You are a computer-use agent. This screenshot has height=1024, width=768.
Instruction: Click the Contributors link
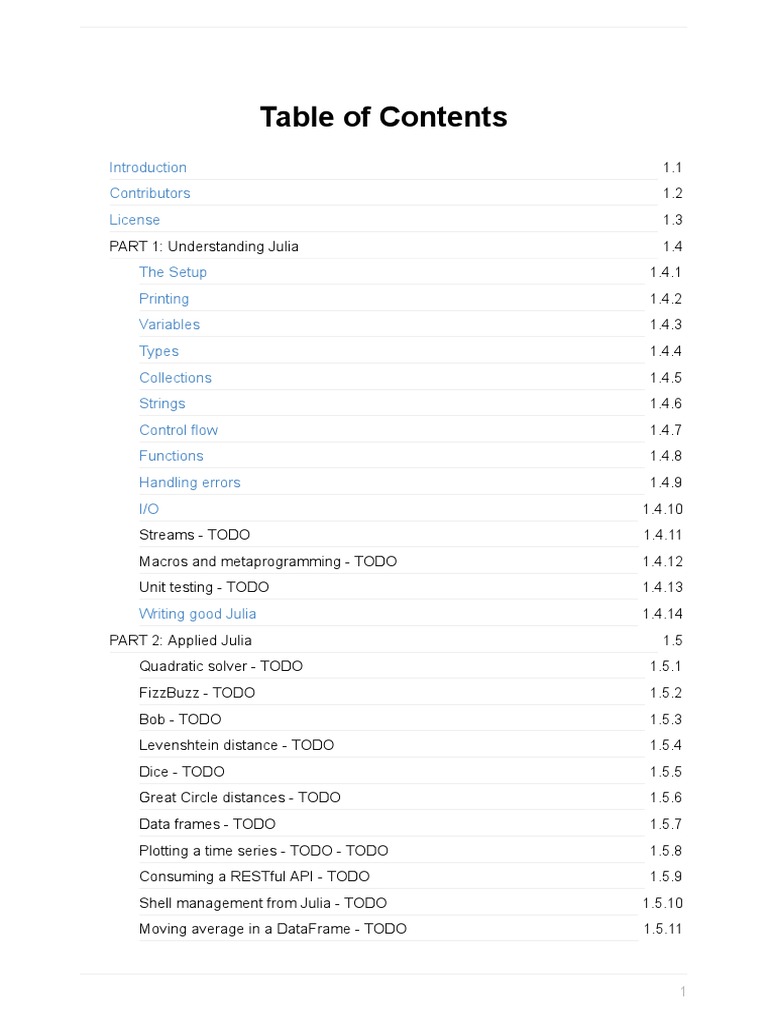[150, 193]
